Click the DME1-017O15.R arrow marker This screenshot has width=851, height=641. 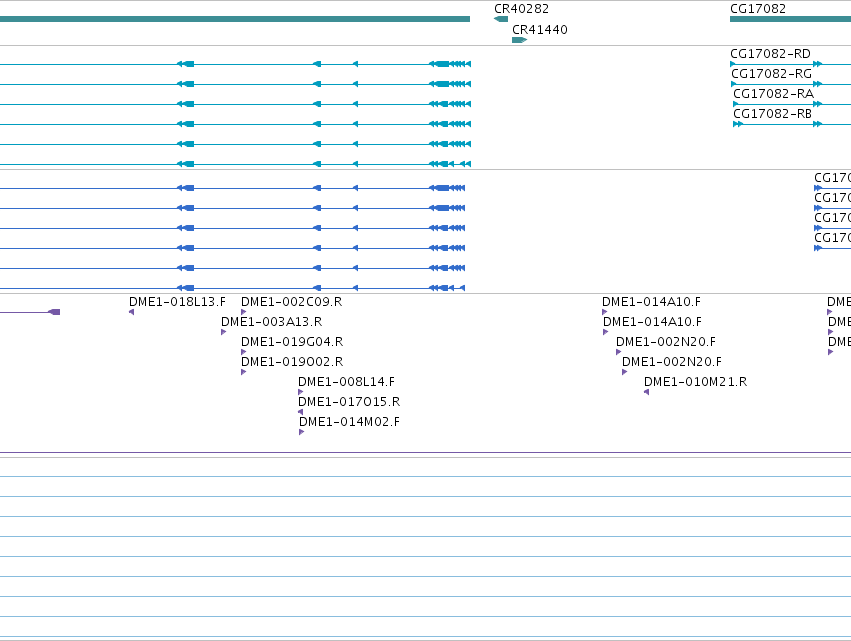point(301,412)
